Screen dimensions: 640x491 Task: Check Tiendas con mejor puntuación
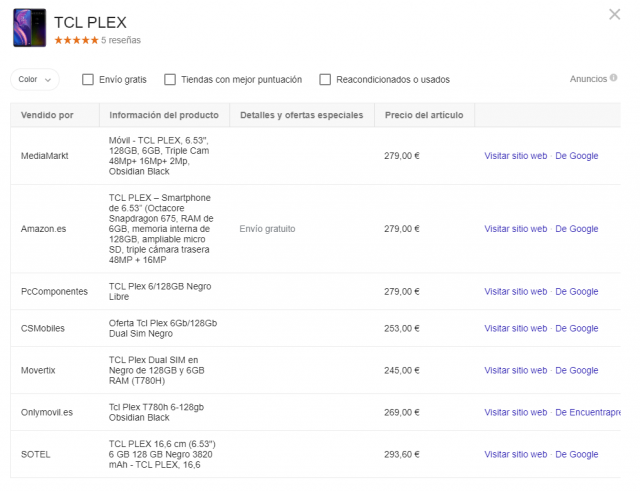[x=170, y=79]
